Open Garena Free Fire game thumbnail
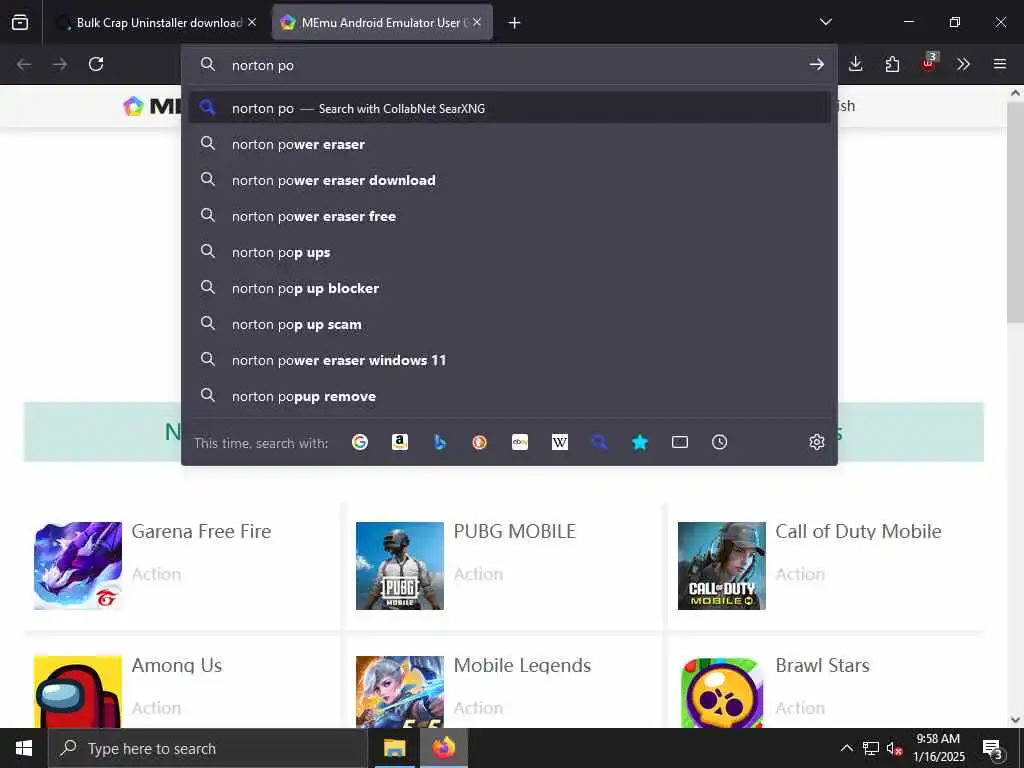 (x=78, y=566)
